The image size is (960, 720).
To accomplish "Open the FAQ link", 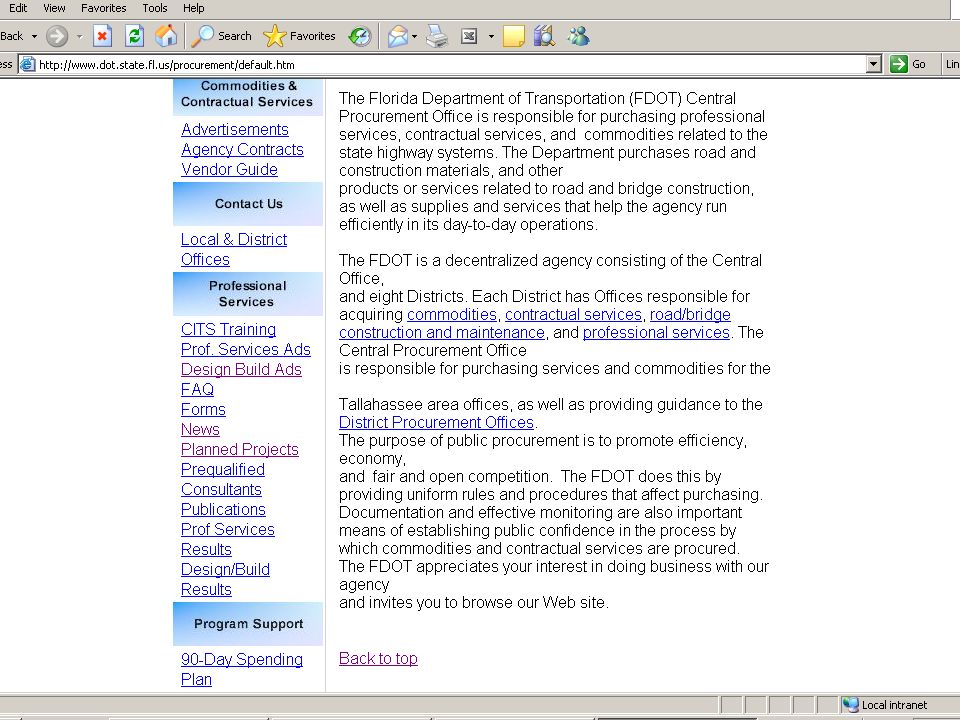I will [197, 389].
